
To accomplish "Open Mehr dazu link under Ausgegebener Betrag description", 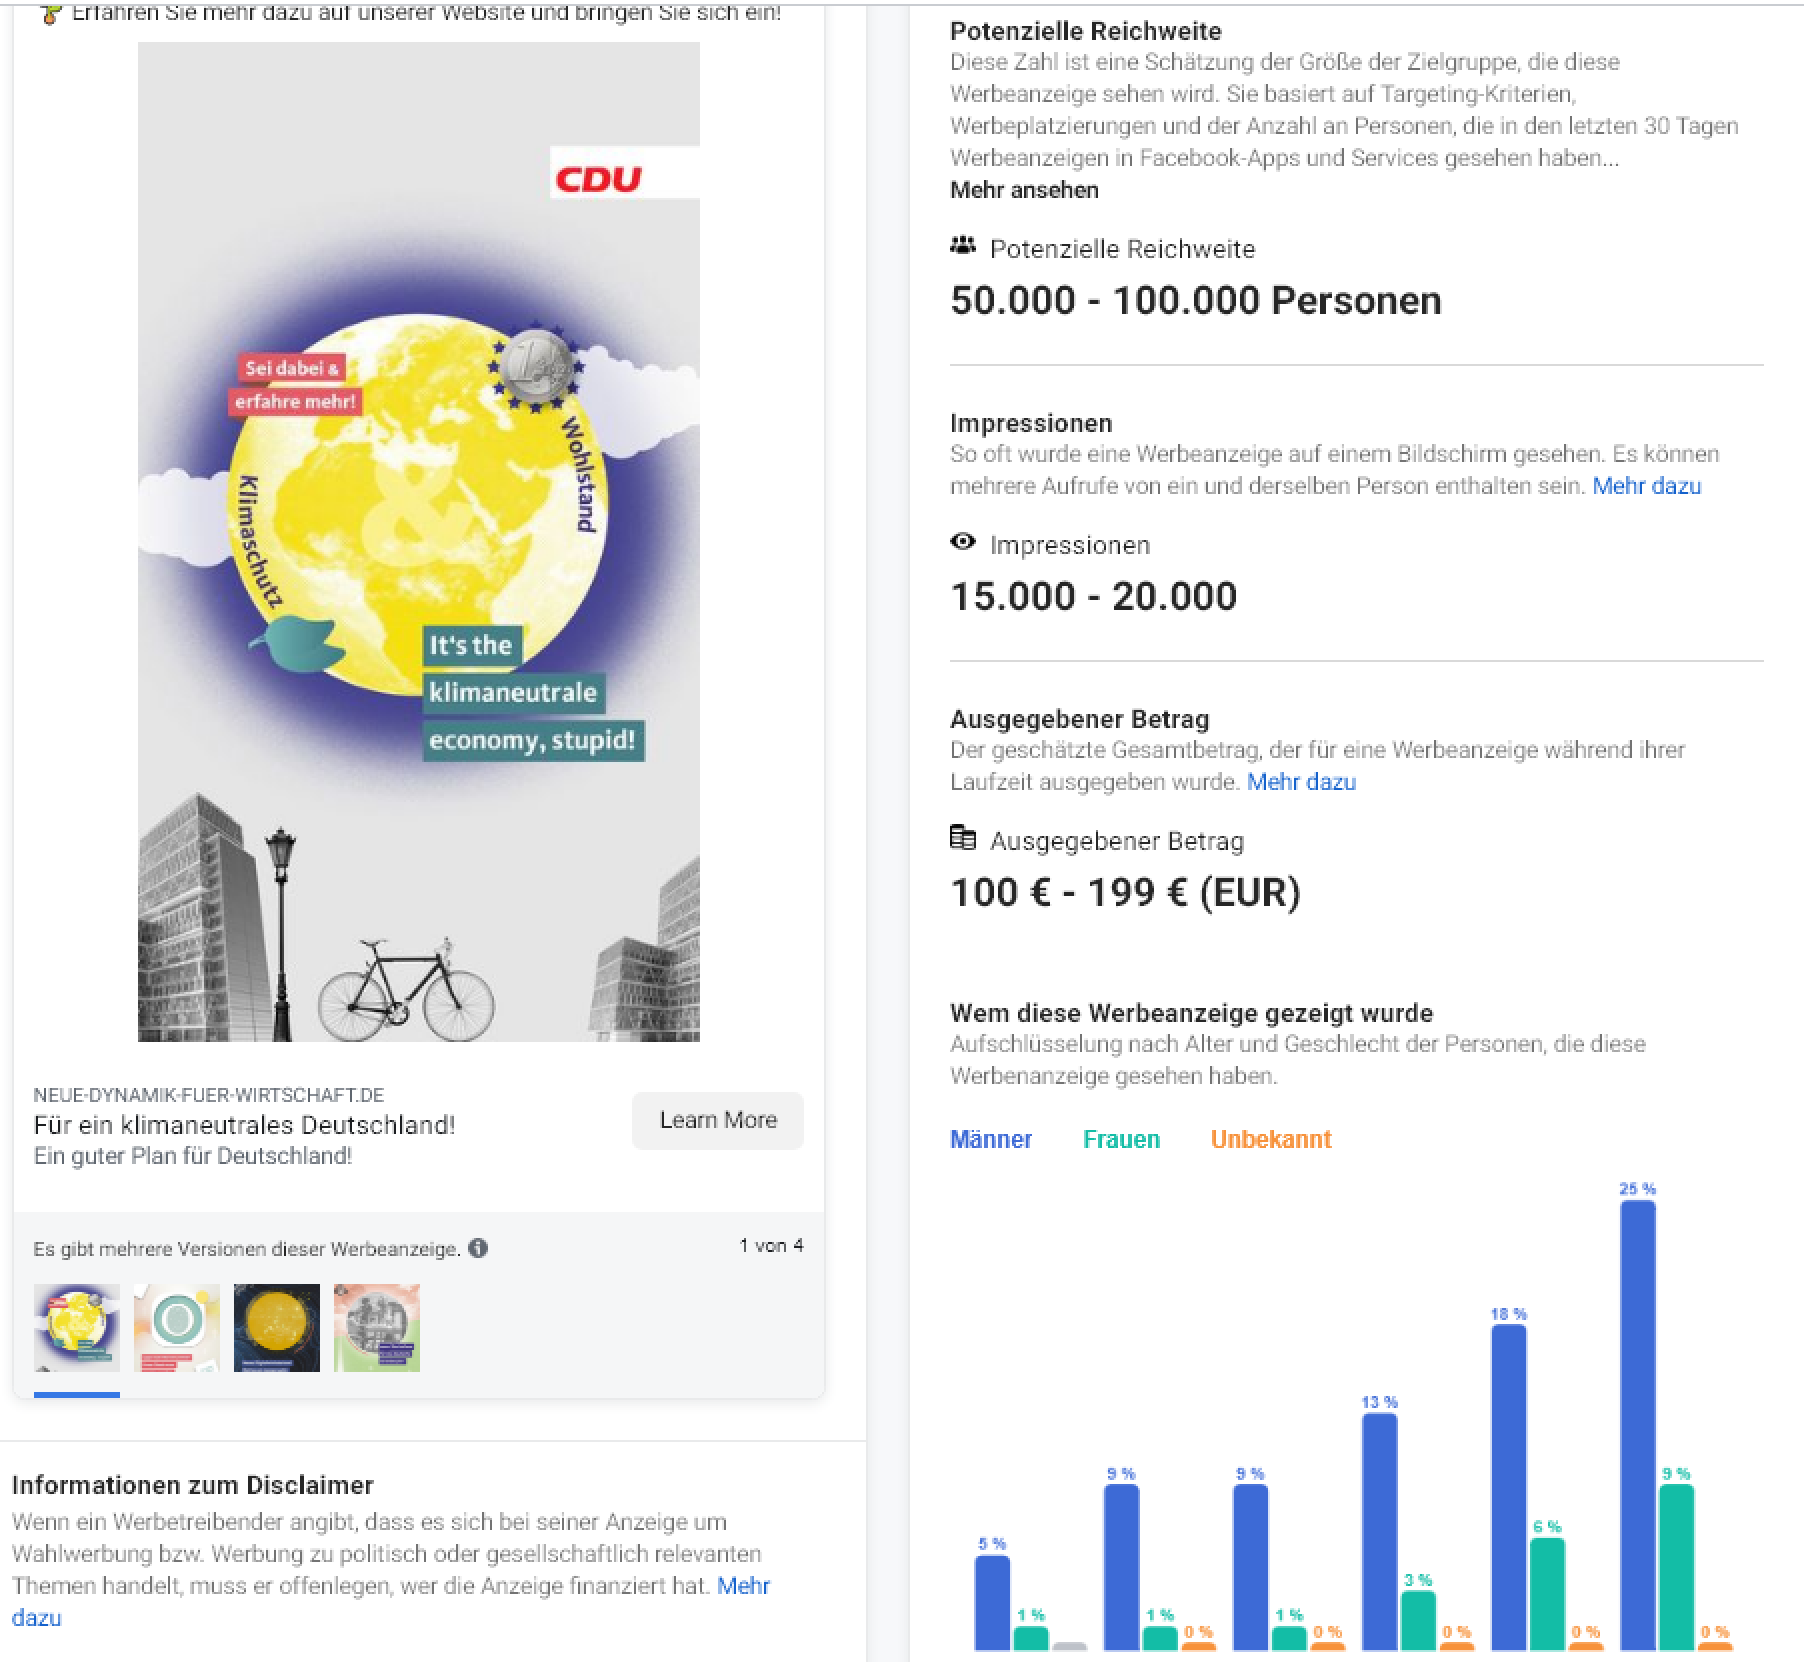I will tap(1301, 782).
